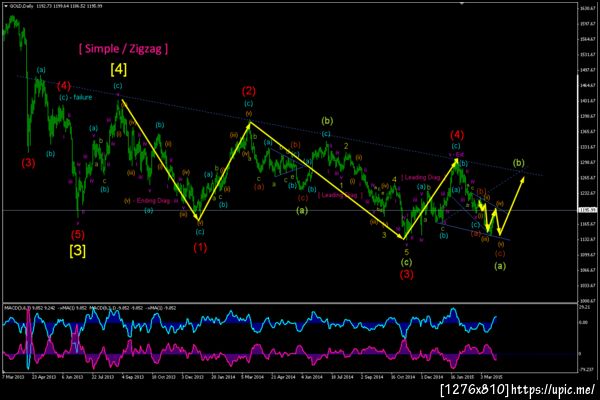The image size is (600, 400).
Task: Click green '(b)' label above June 2014 peak
Action: [x=327, y=121]
